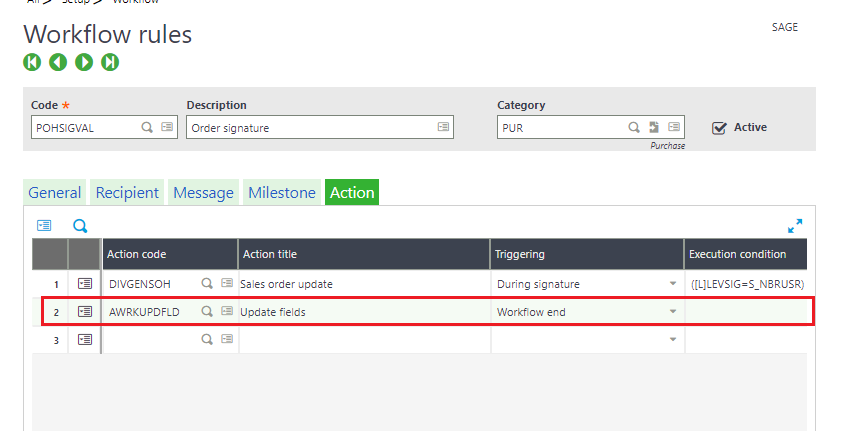The image size is (841, 431).
Task: Click the DIVGENSOH action code text
Action: (140, 284)
